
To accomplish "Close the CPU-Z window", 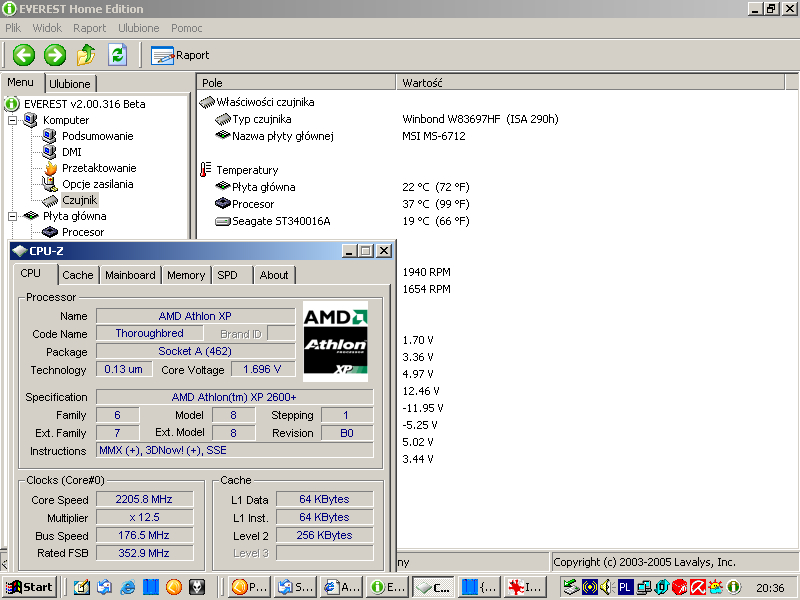I will click(x=384, y=251).
